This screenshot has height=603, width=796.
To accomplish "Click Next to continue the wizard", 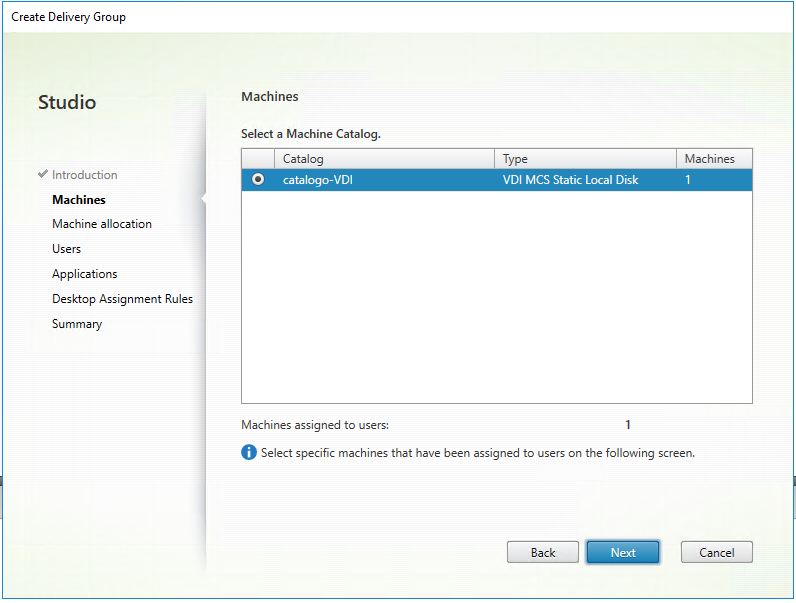I will pyautogui.click(x=622, y=552).
